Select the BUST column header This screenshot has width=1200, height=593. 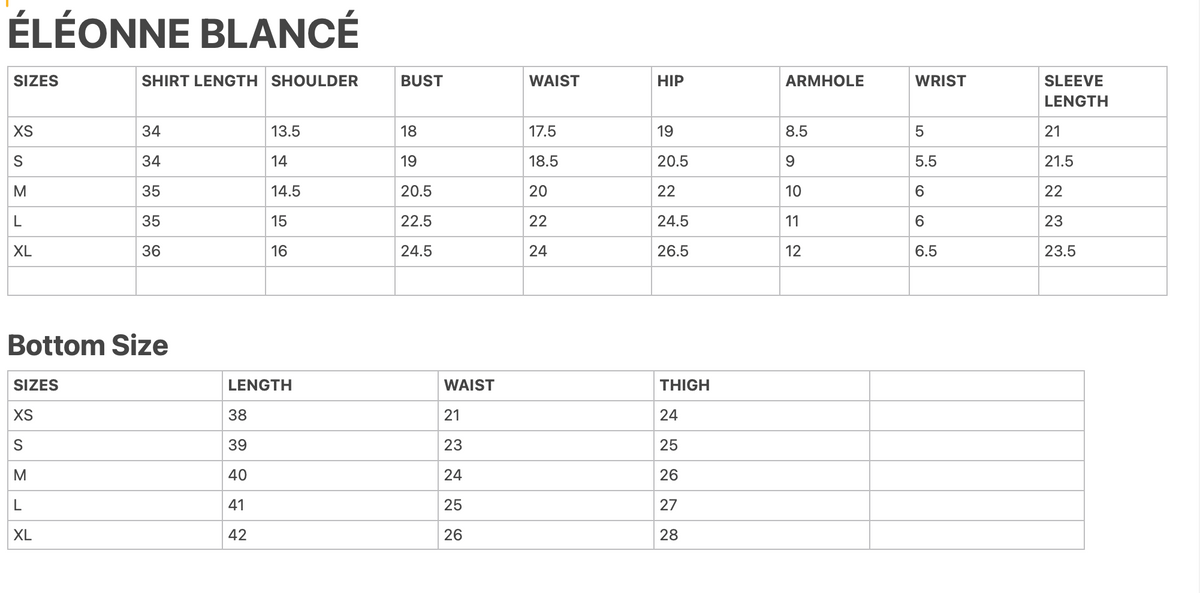[x=421, y=81]
